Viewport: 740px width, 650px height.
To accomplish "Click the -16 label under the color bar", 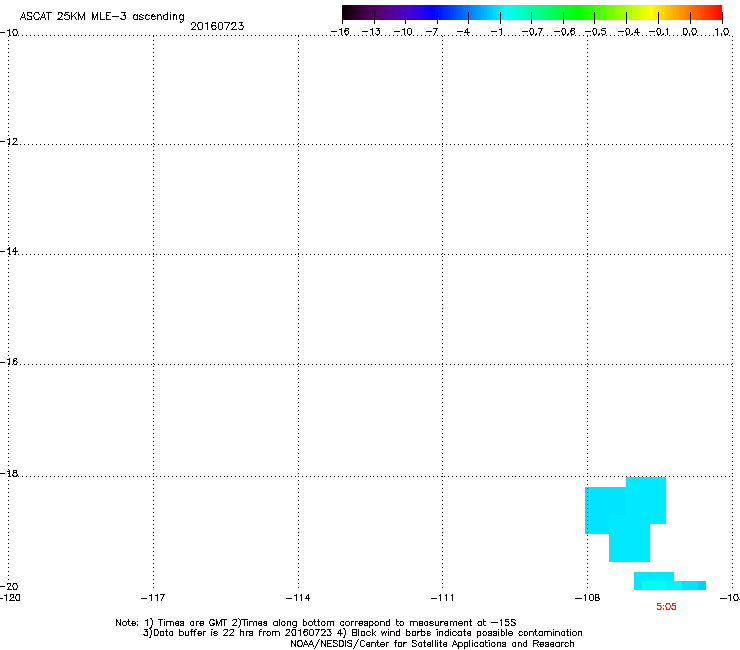I will [340, 32].
